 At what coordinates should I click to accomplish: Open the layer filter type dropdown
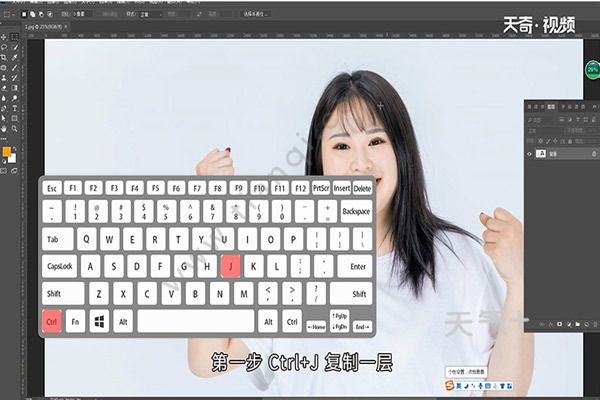541,120
